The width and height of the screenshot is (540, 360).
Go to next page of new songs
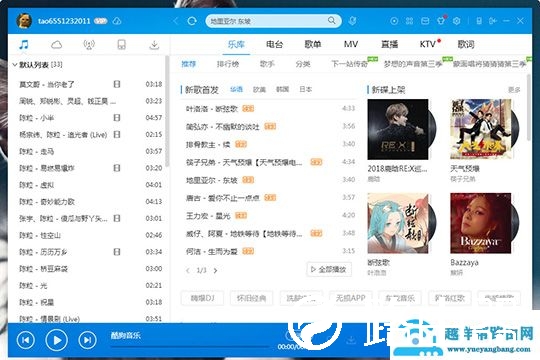216,270
